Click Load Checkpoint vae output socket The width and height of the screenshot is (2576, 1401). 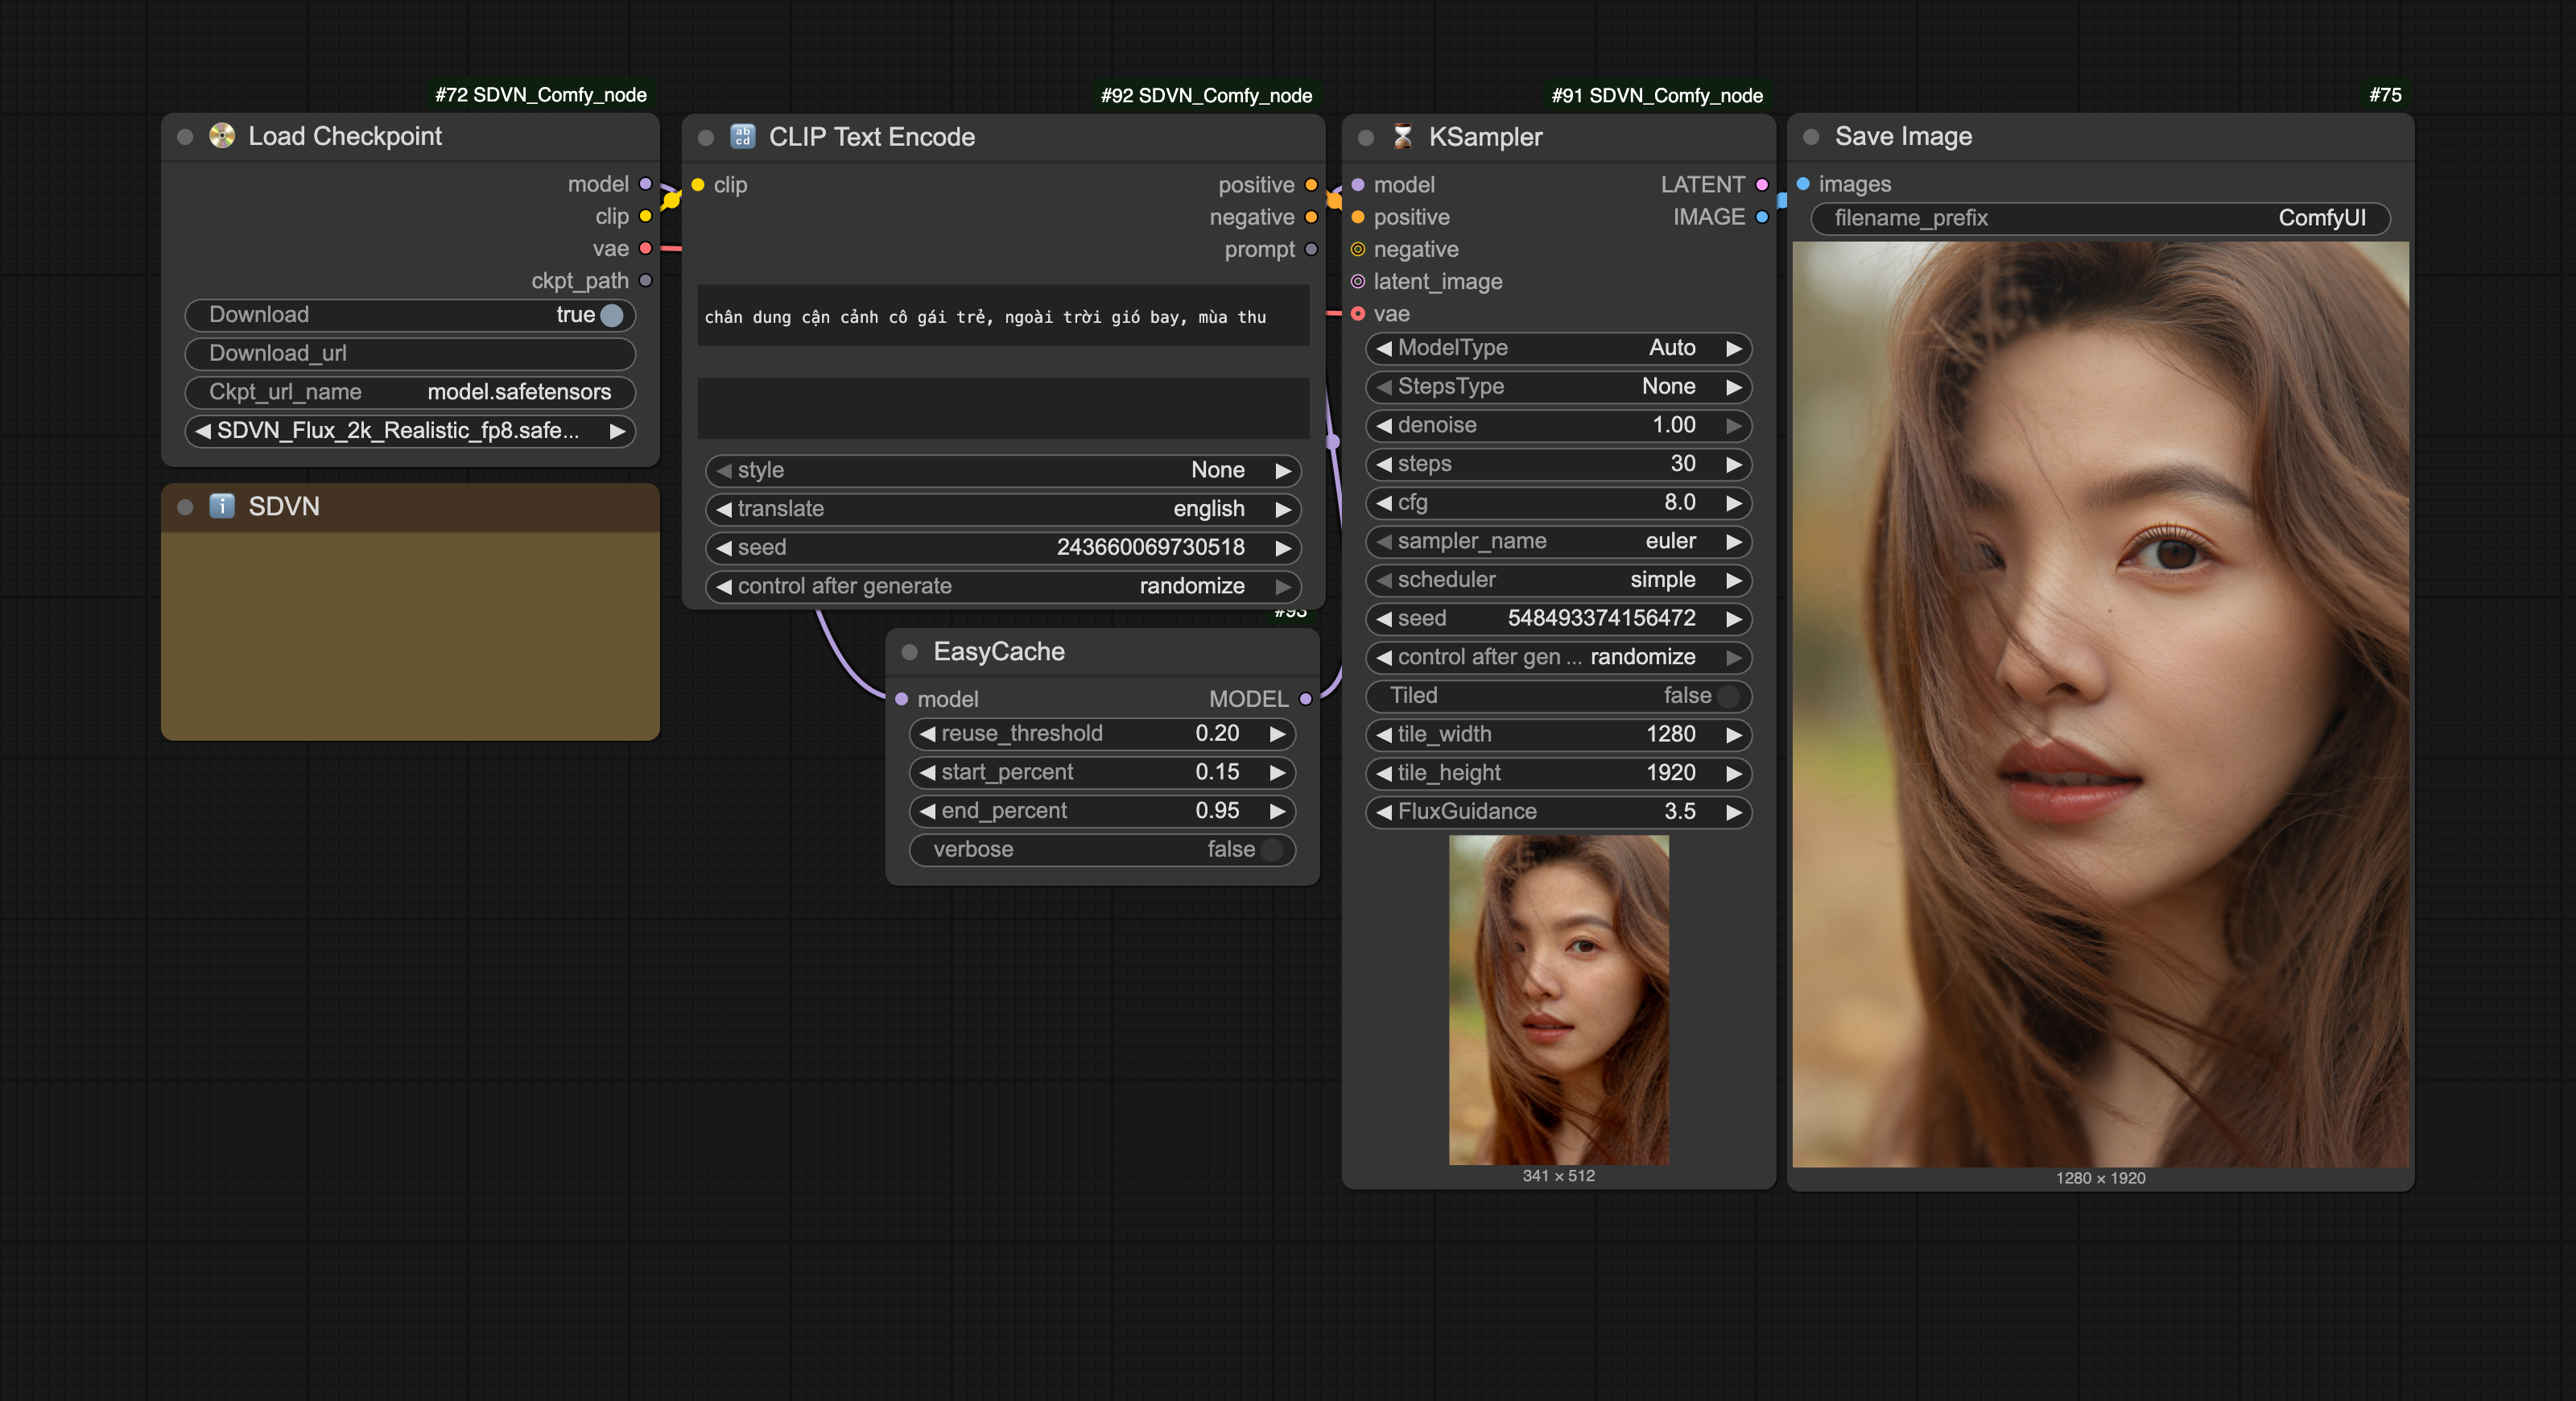(x=646, y=248)
